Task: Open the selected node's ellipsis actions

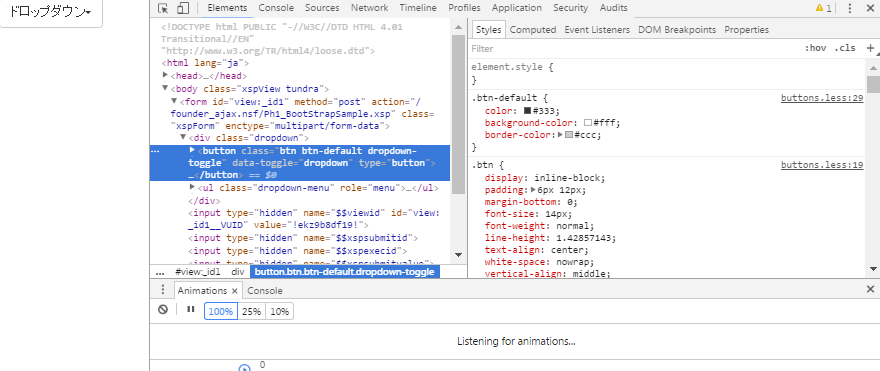Action: click(x=156, y=151)
